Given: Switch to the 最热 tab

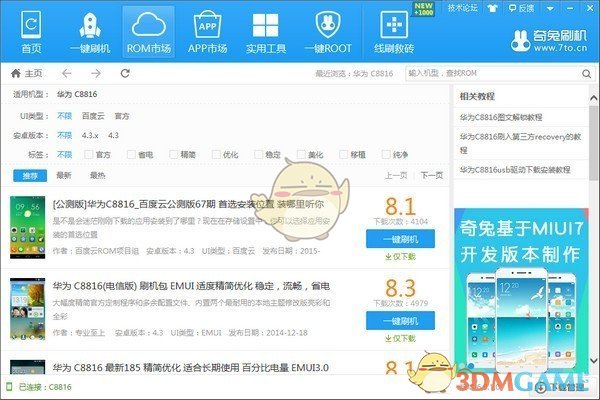Looking at the screenshot, I should pos(97,175).
